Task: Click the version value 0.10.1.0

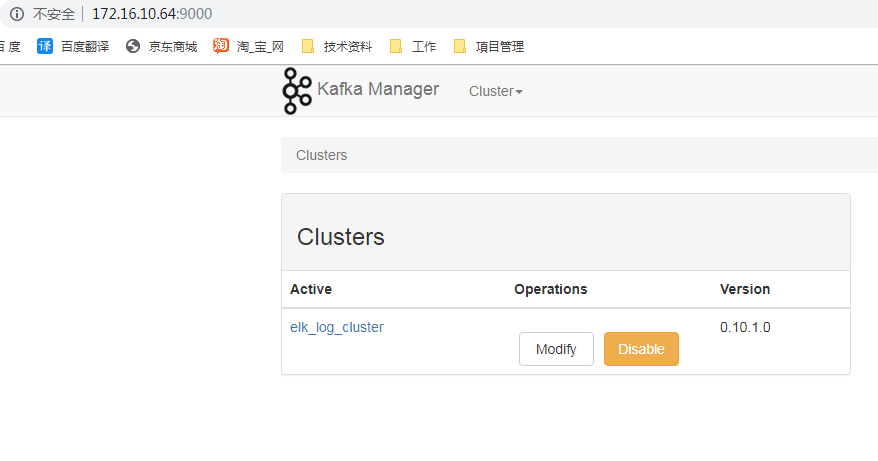Action: (x=745, y=327)
